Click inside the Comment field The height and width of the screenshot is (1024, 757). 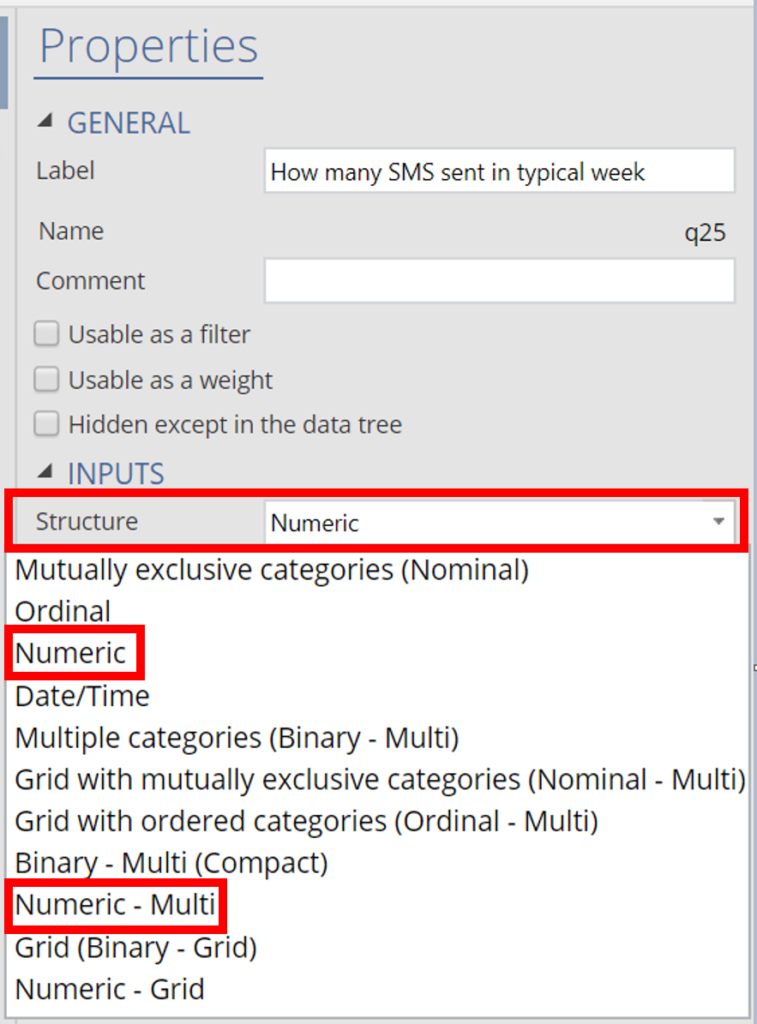point(499,281)
